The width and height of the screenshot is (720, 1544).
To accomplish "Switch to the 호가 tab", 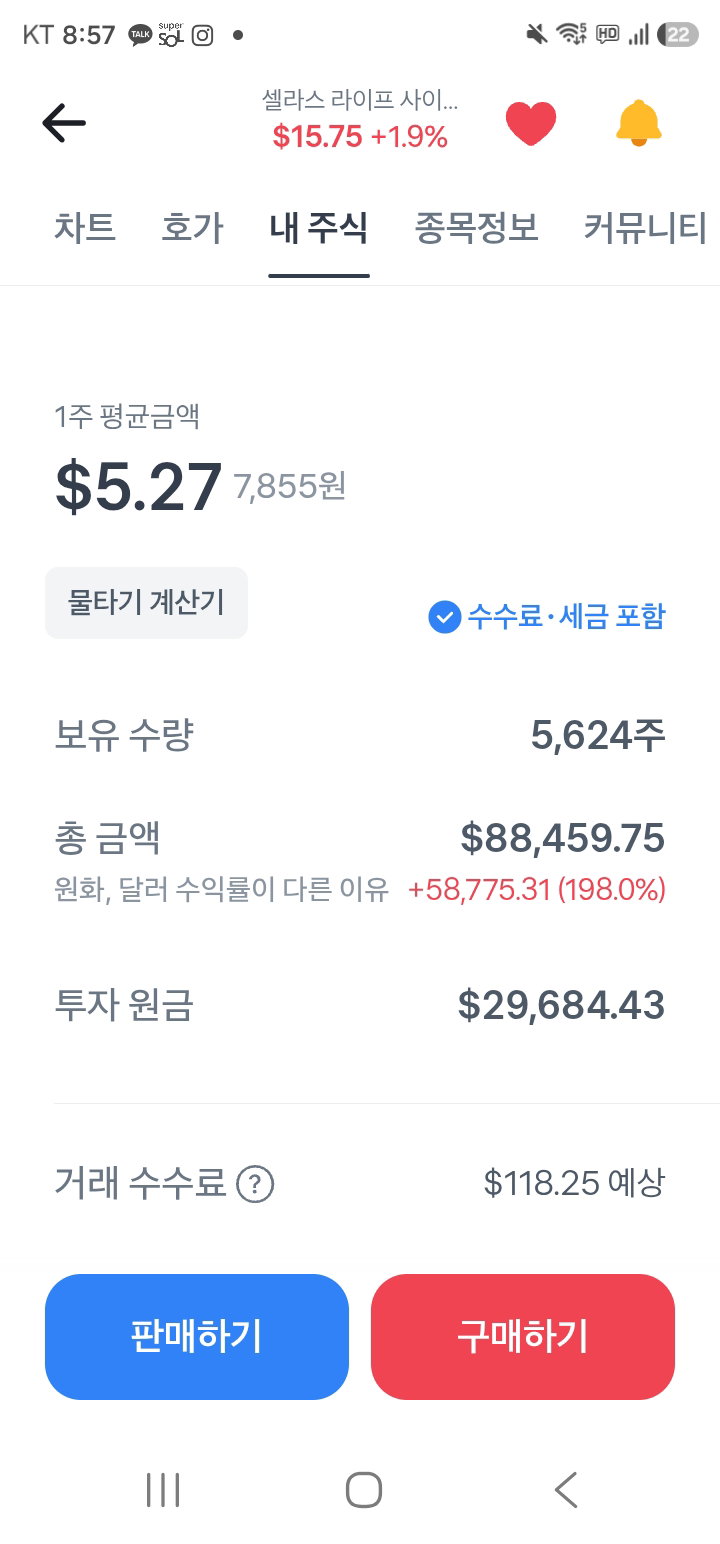I will (192, 228).
